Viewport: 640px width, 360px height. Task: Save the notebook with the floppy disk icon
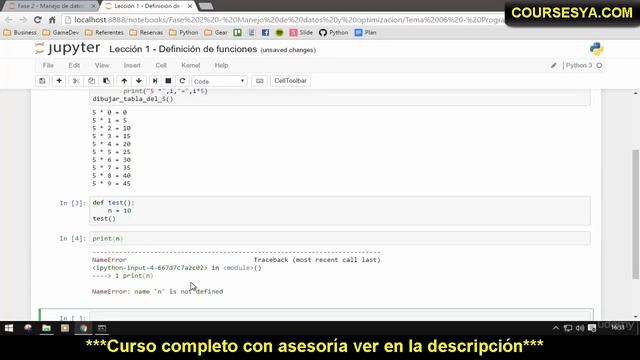tap(42, 81)
